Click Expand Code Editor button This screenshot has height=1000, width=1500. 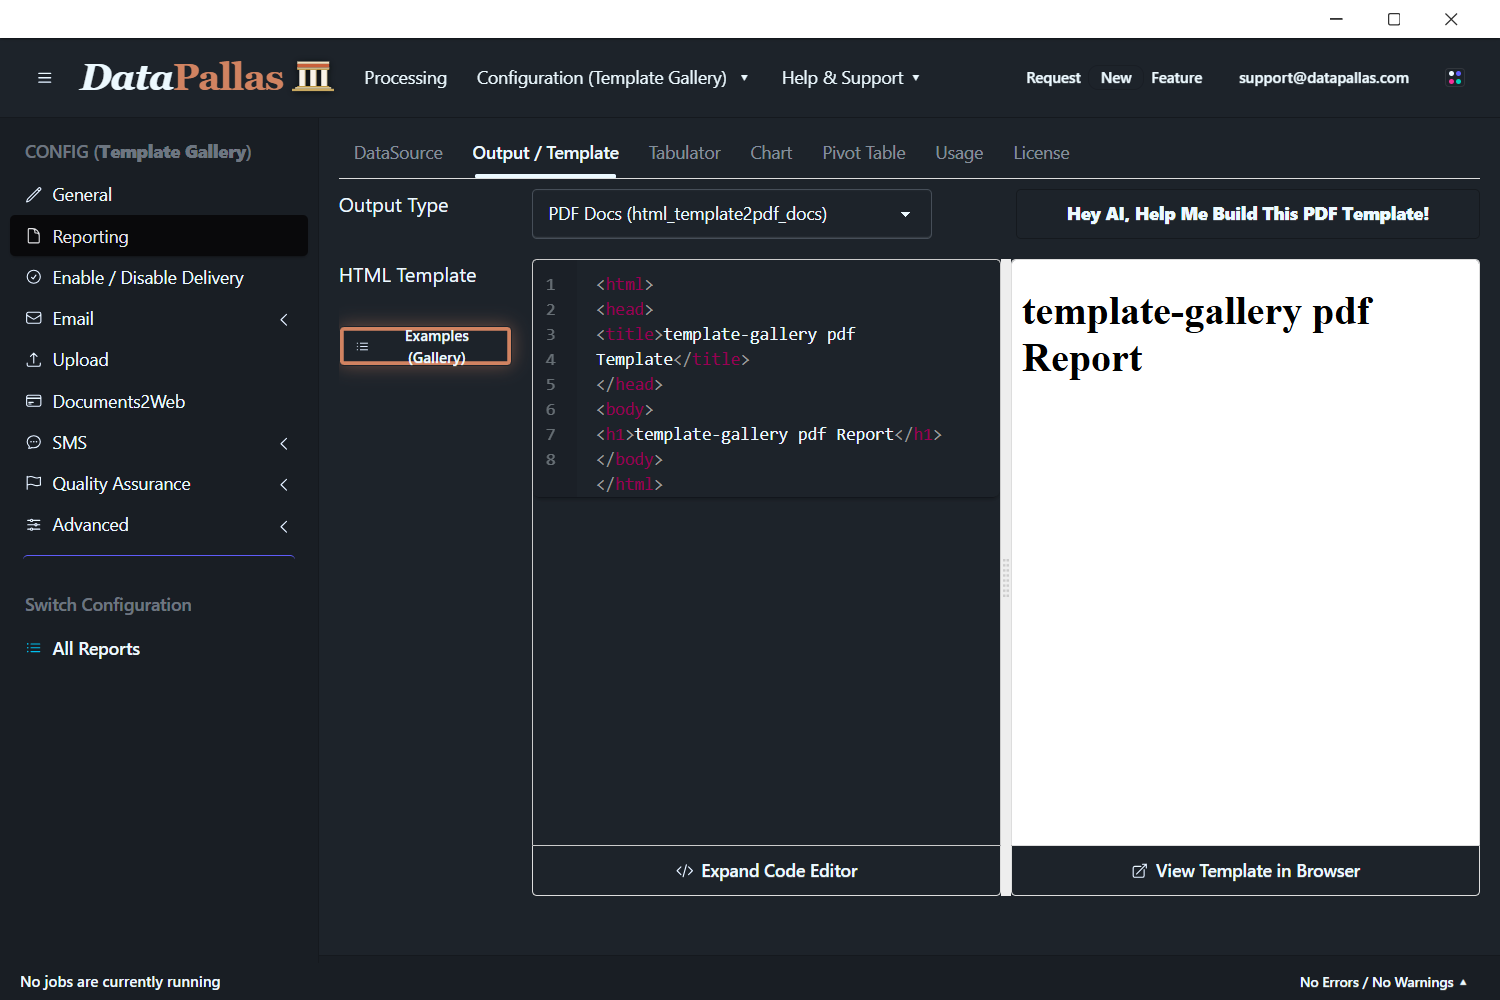coord(766,871)
